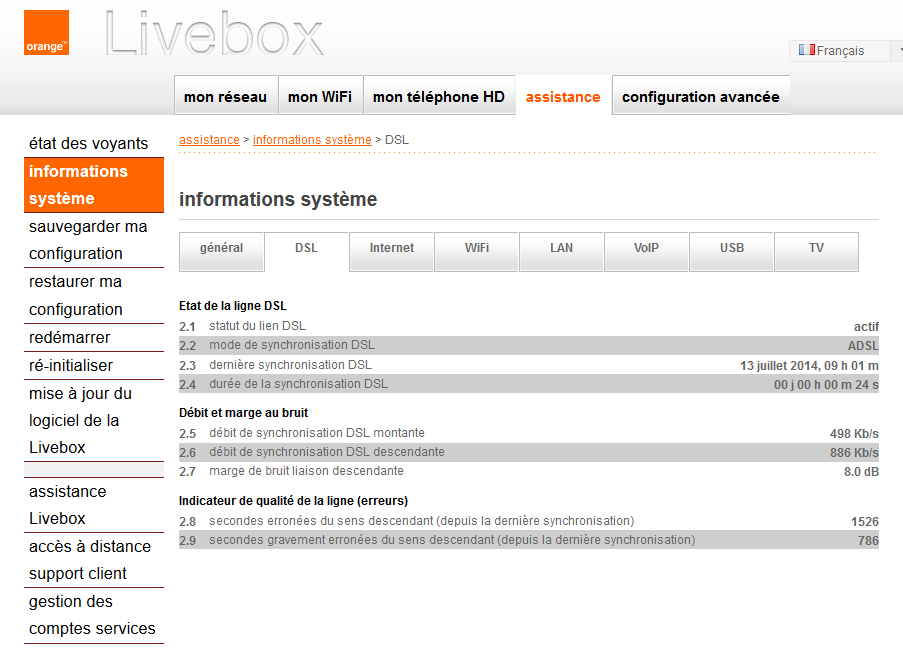Select the 'mon téléphone HD' tab
This screenshot has height=663, width=903.
[x=439, y=96]
